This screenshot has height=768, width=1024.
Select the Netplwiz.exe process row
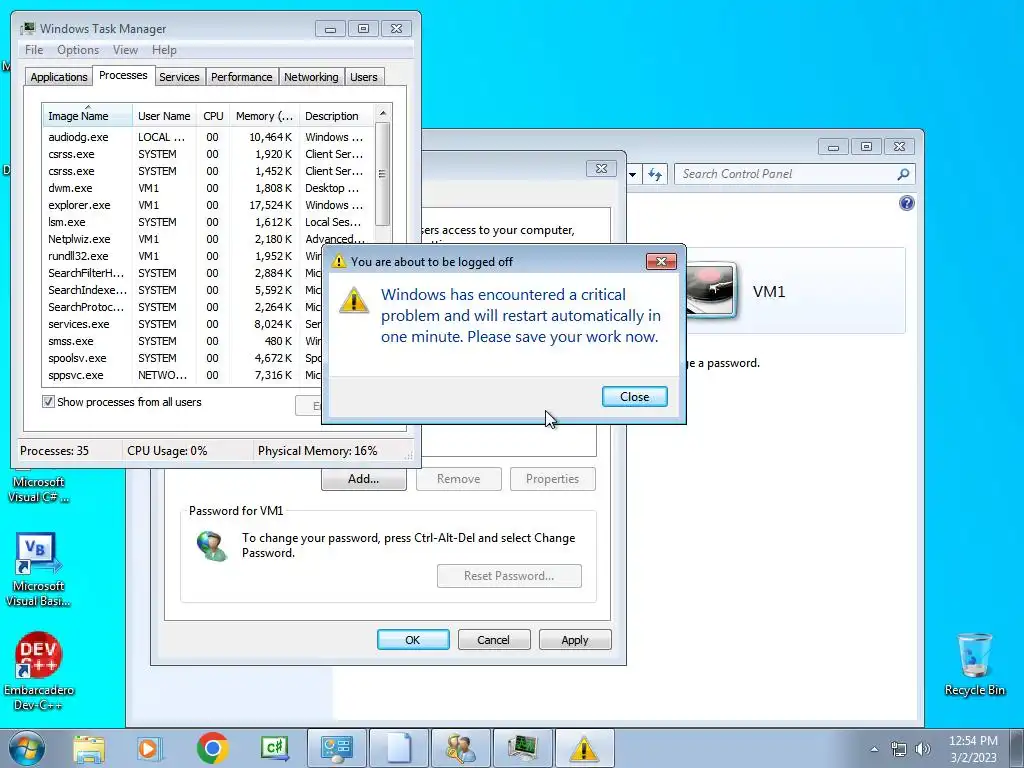208,239
